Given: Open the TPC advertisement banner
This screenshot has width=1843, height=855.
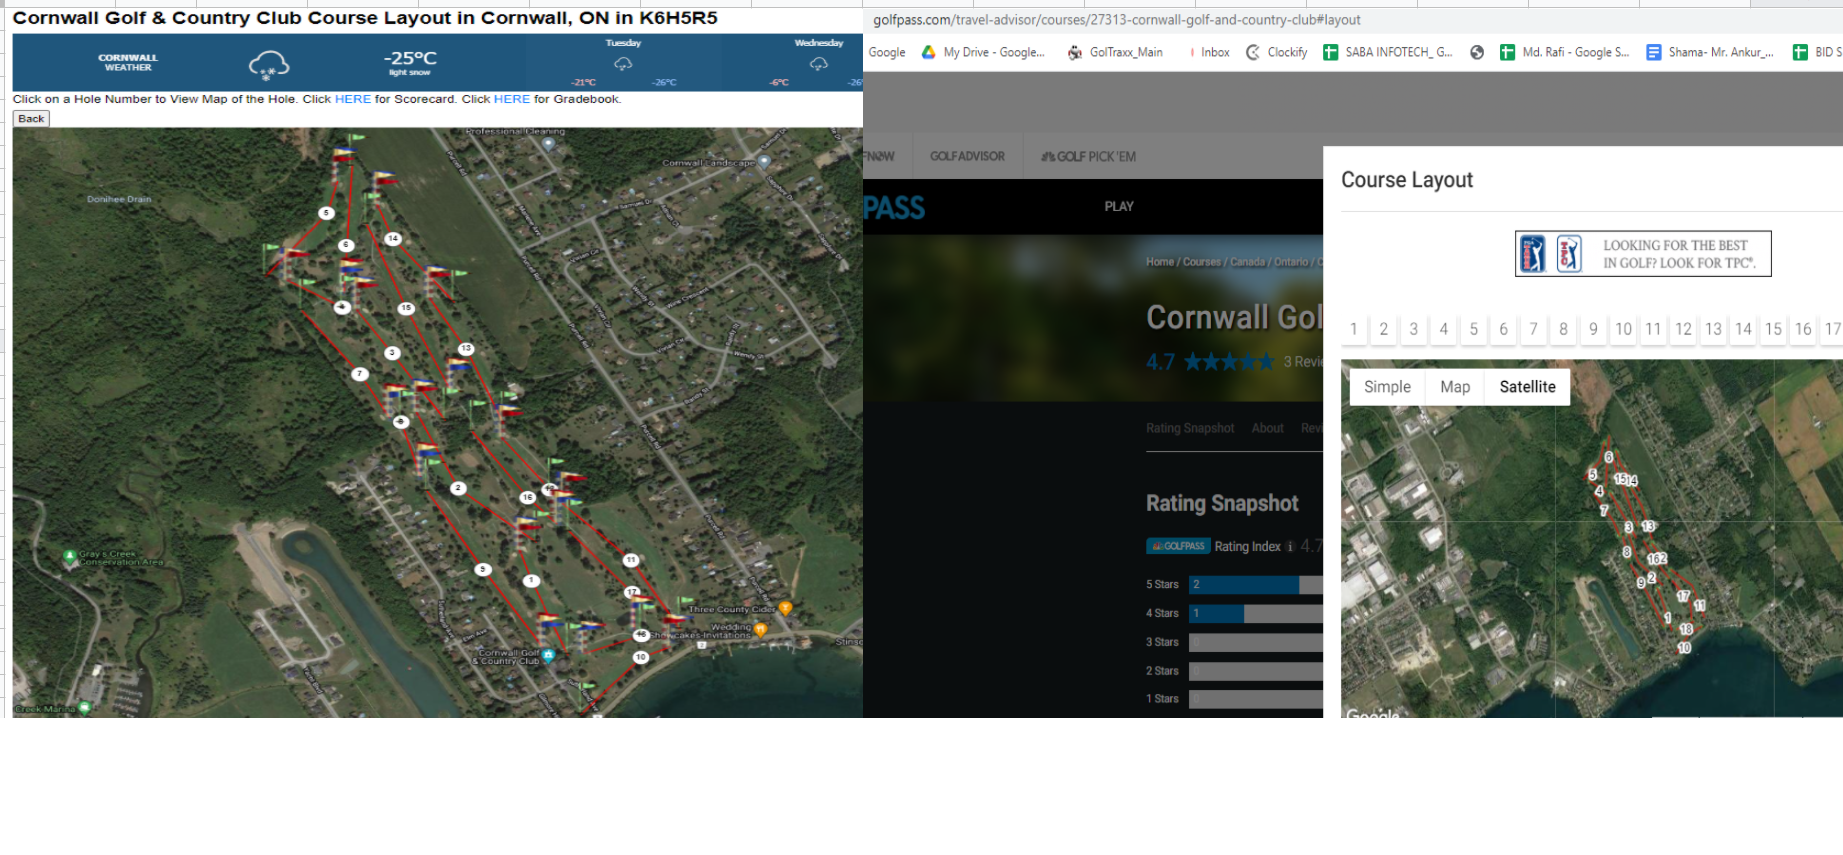Looking at the screenshot, I should pyautogui.click(x=1643, y=254).
